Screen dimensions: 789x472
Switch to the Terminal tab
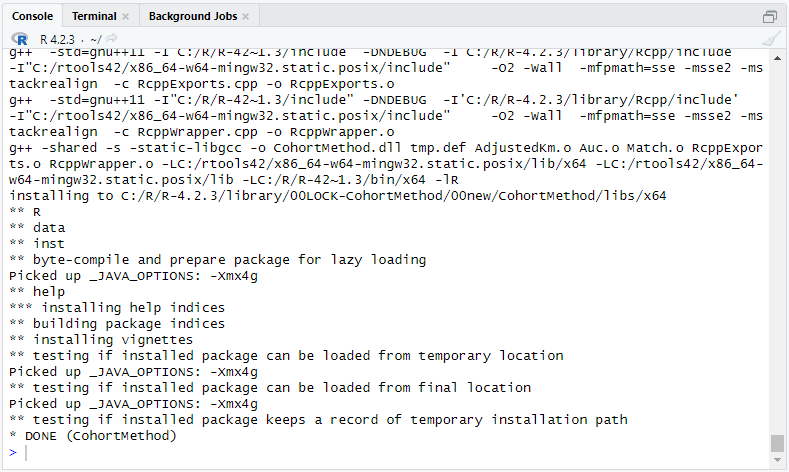click(94, 16)
